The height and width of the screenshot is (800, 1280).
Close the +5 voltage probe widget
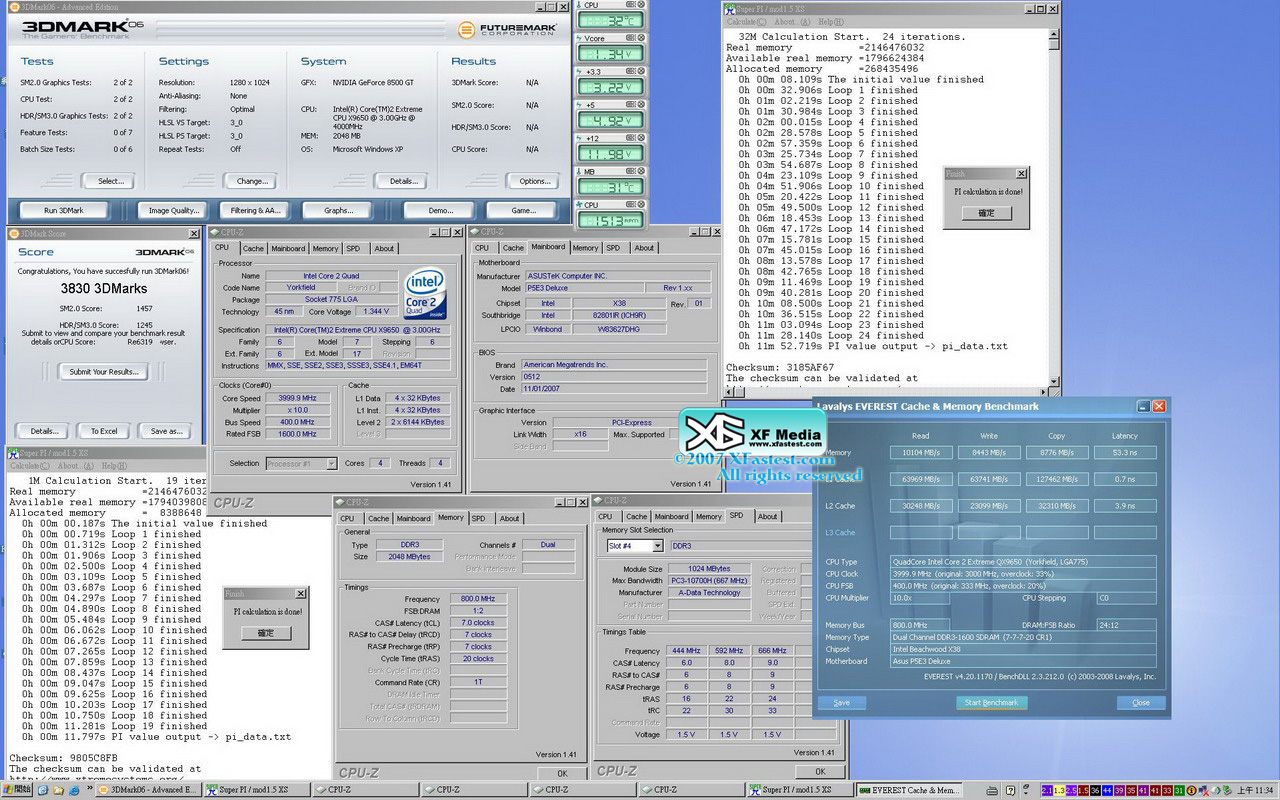click(x=641, y=104)
